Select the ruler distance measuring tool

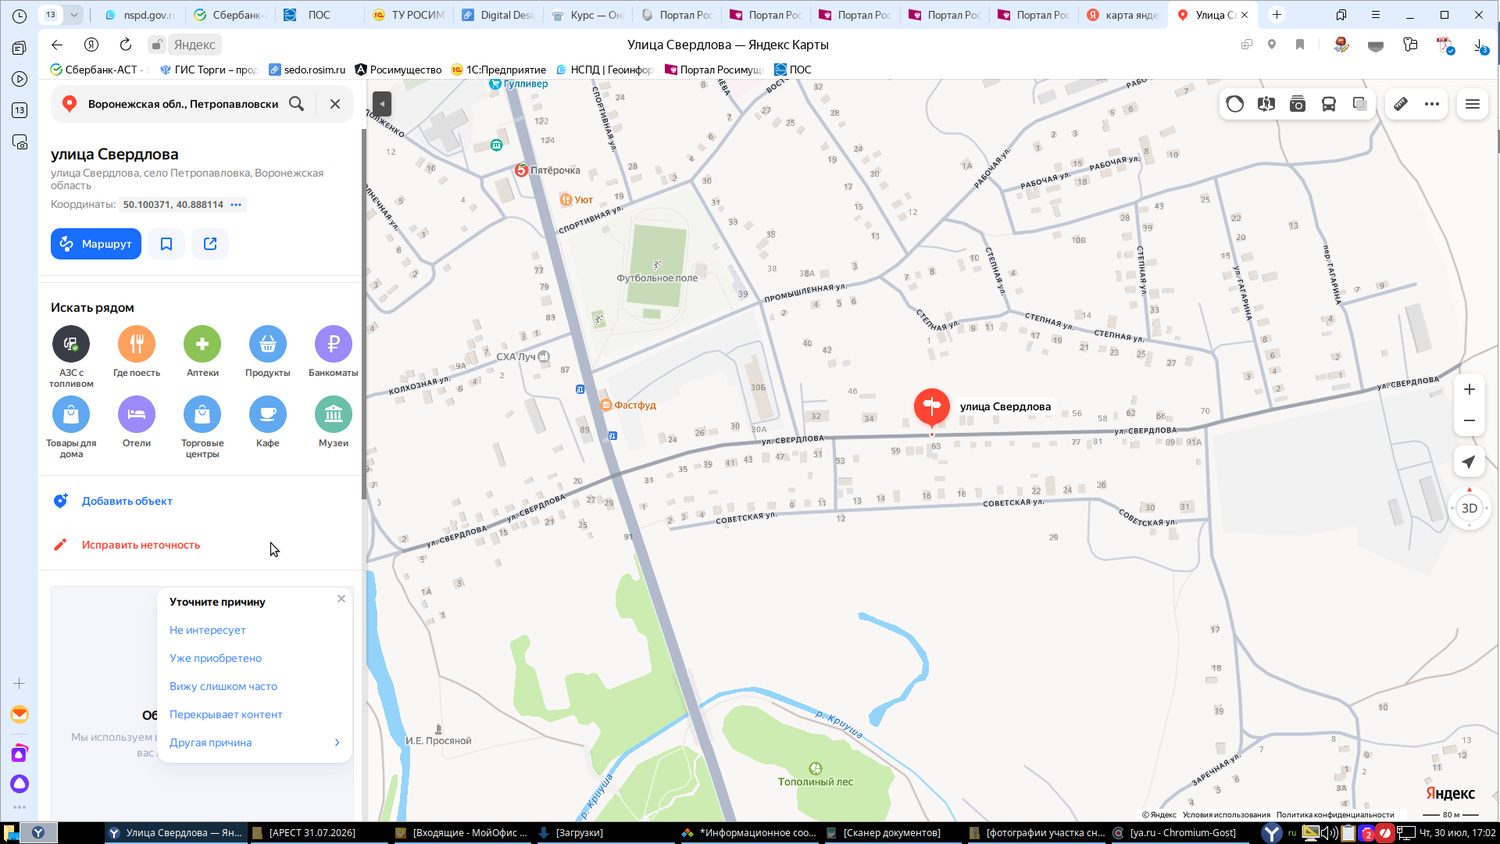1401,104
